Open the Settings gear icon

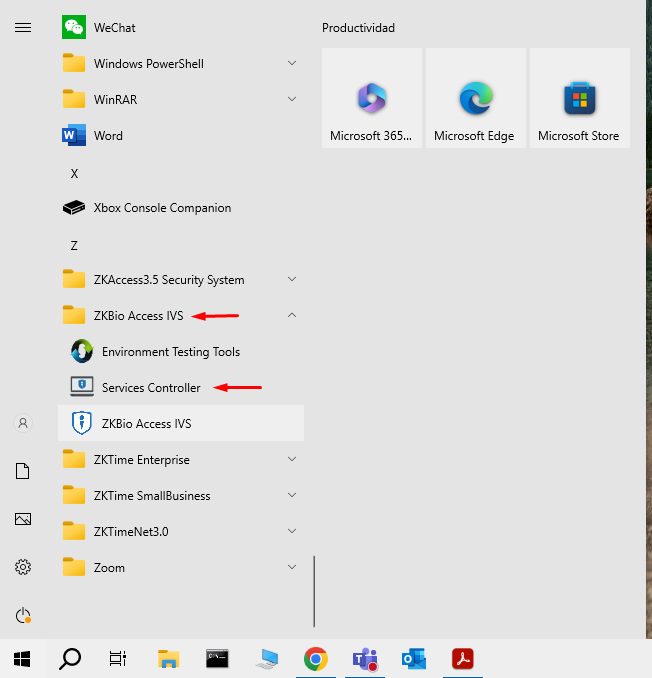(x=23, y=567)
